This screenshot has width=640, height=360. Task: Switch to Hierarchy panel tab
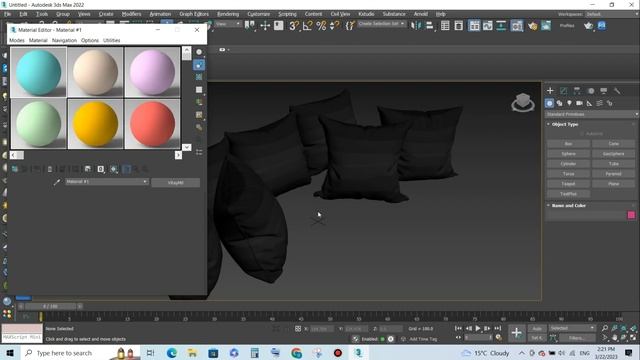(577, 91)
